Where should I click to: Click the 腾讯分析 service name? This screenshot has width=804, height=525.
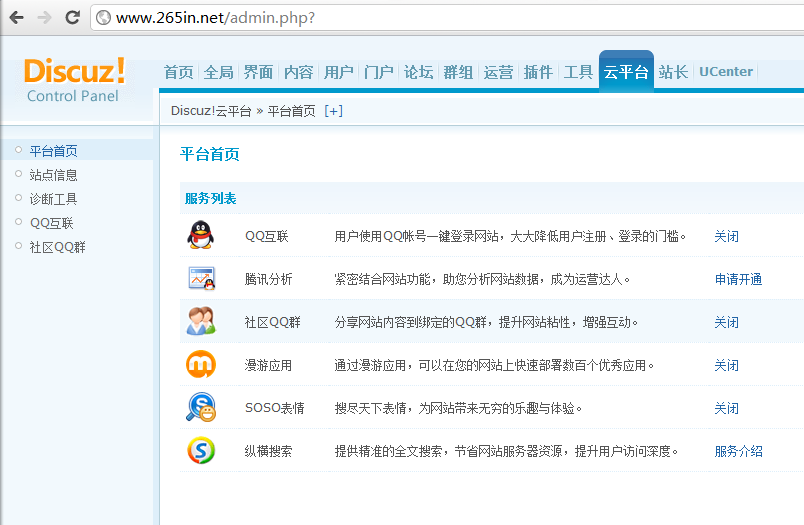click(x=268, y=279)
